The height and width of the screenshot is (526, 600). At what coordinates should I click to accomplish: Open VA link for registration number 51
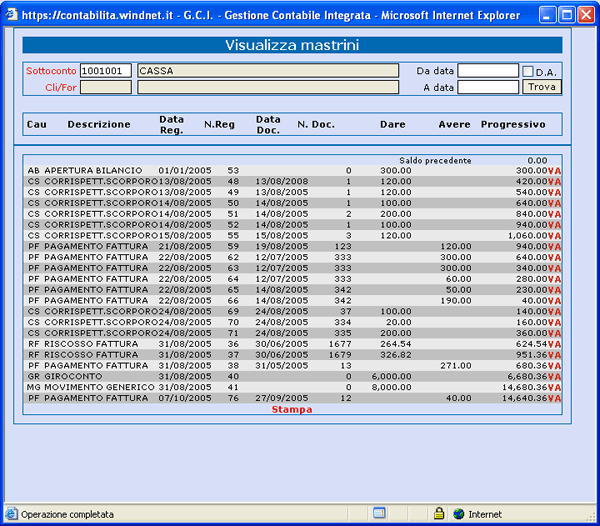click(554, 214)
